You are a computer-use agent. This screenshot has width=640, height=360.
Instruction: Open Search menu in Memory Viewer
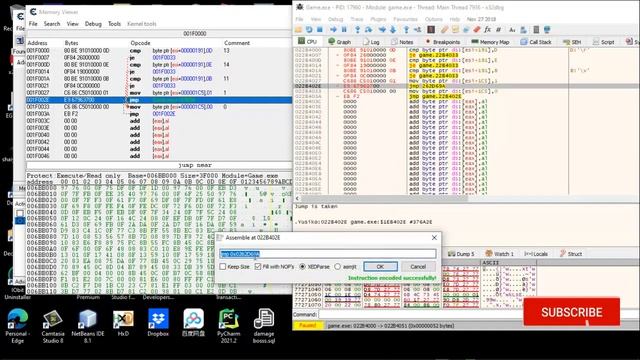point(52,24)
